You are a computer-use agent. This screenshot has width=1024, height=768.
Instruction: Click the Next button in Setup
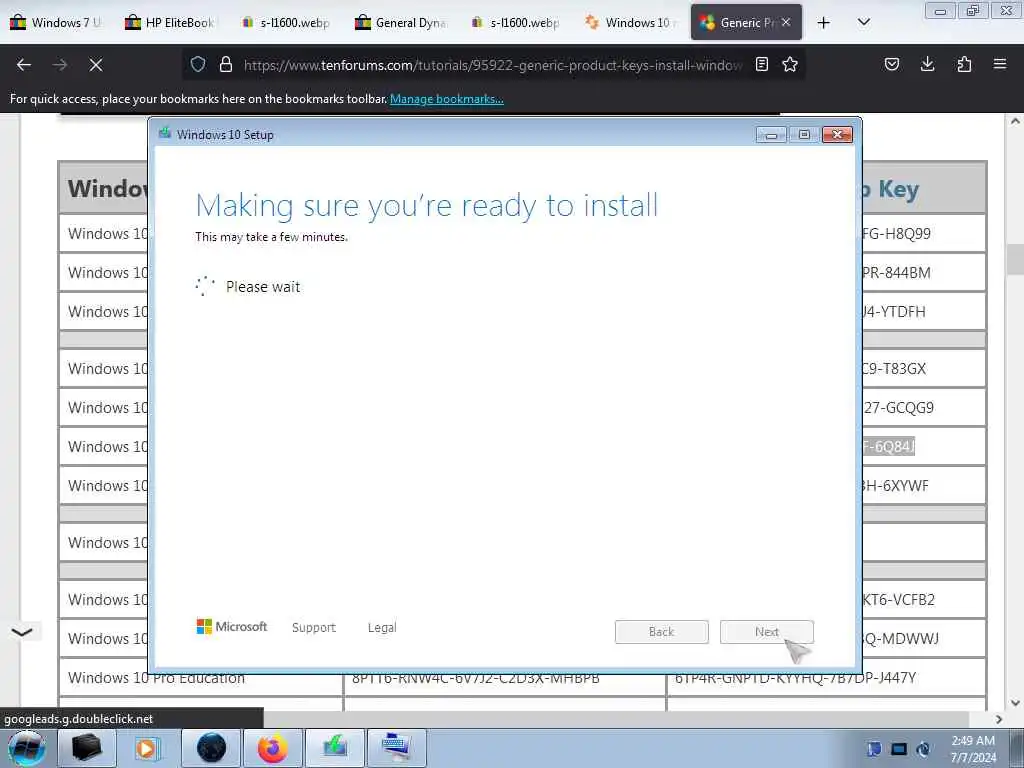(767, 632)
